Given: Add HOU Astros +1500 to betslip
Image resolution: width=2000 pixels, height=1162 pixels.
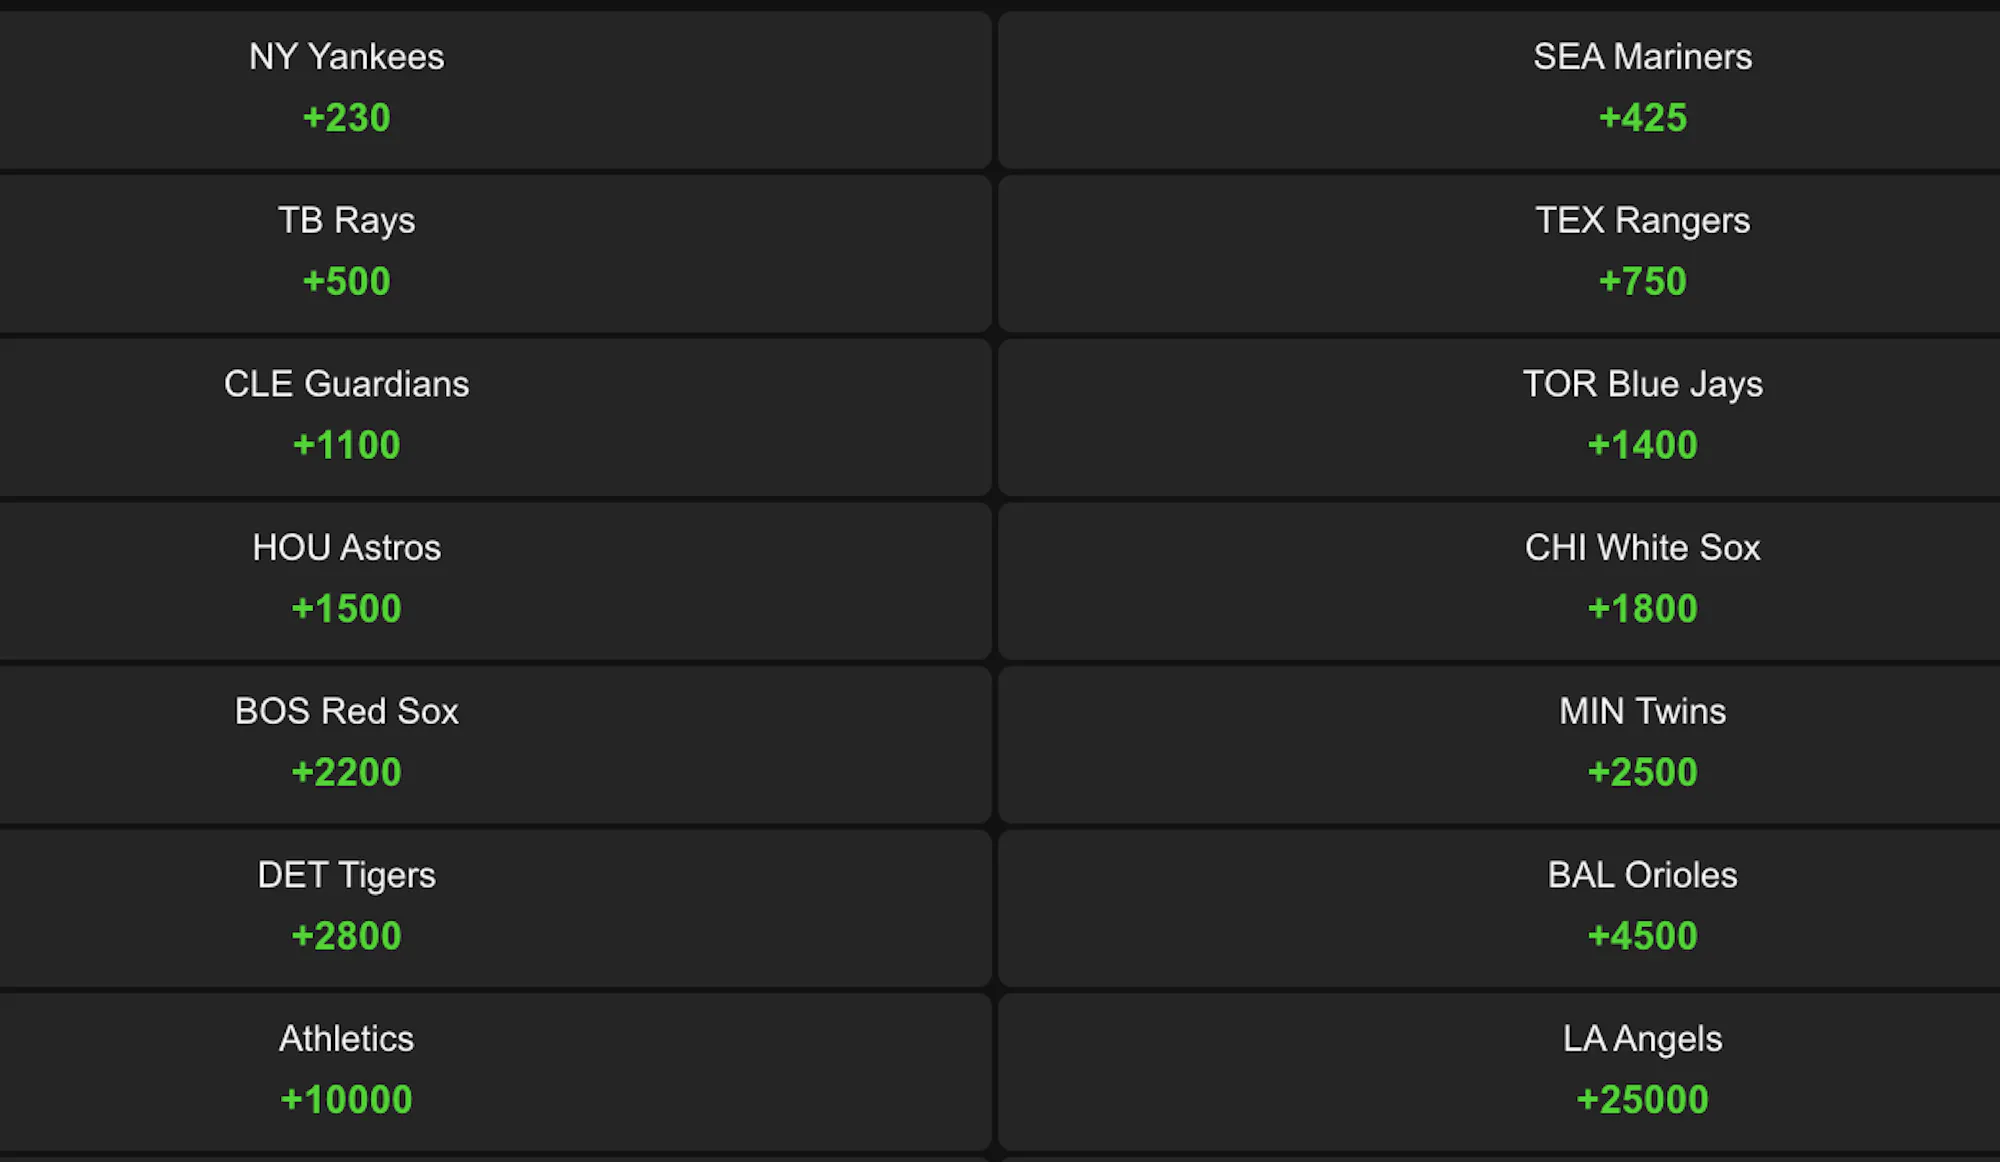Looking at the screenshot, I should (495, 581).
